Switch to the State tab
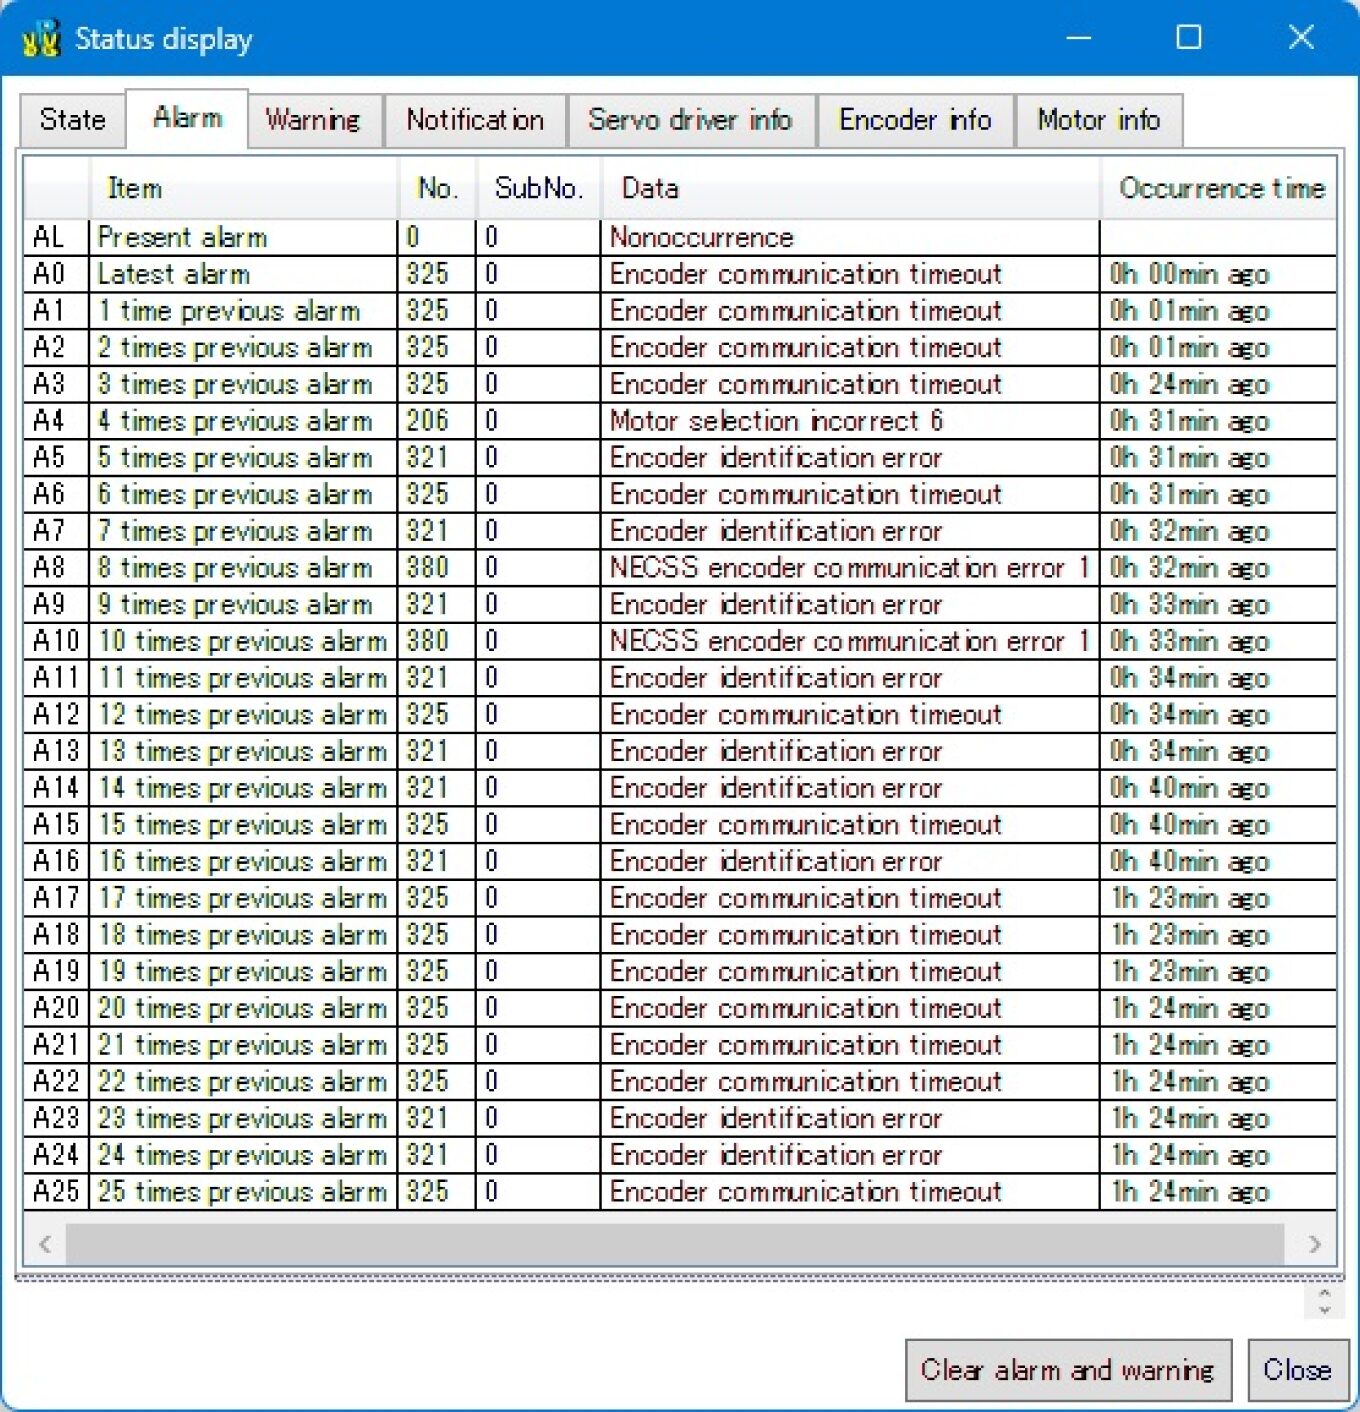1360x1412 pixels. 72,120
